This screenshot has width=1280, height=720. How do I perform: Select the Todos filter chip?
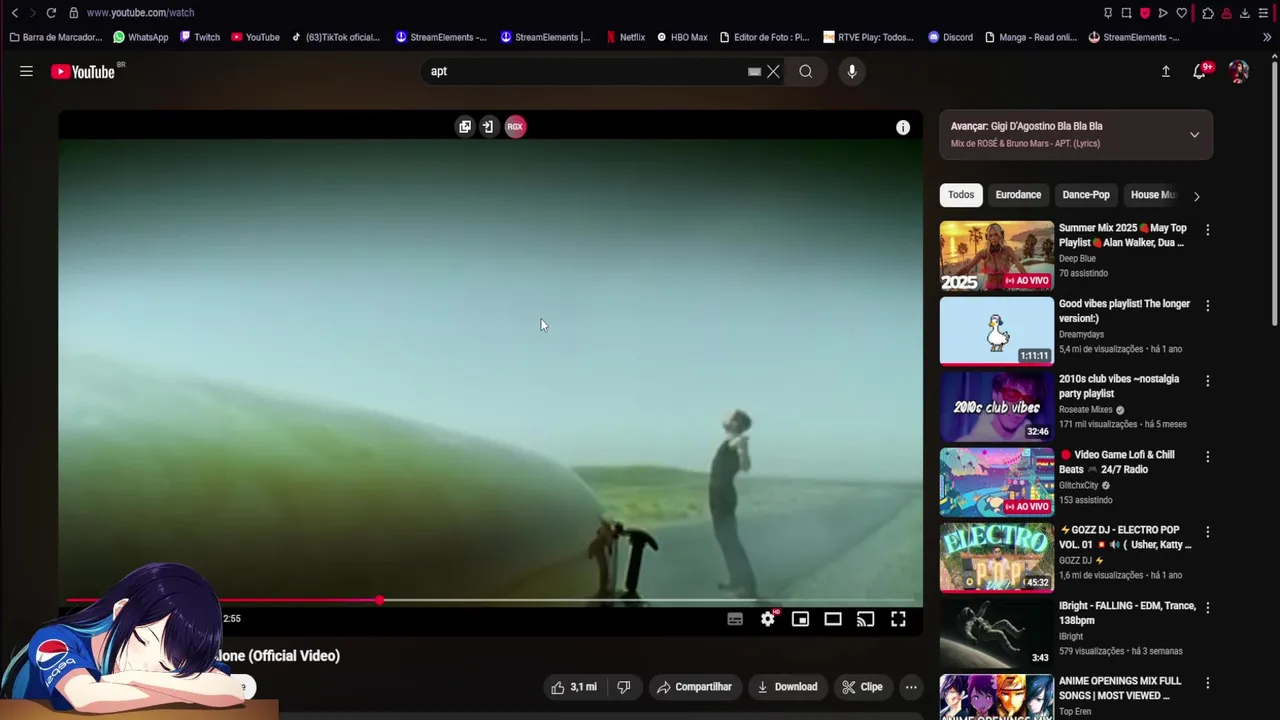tap(961, 195)
